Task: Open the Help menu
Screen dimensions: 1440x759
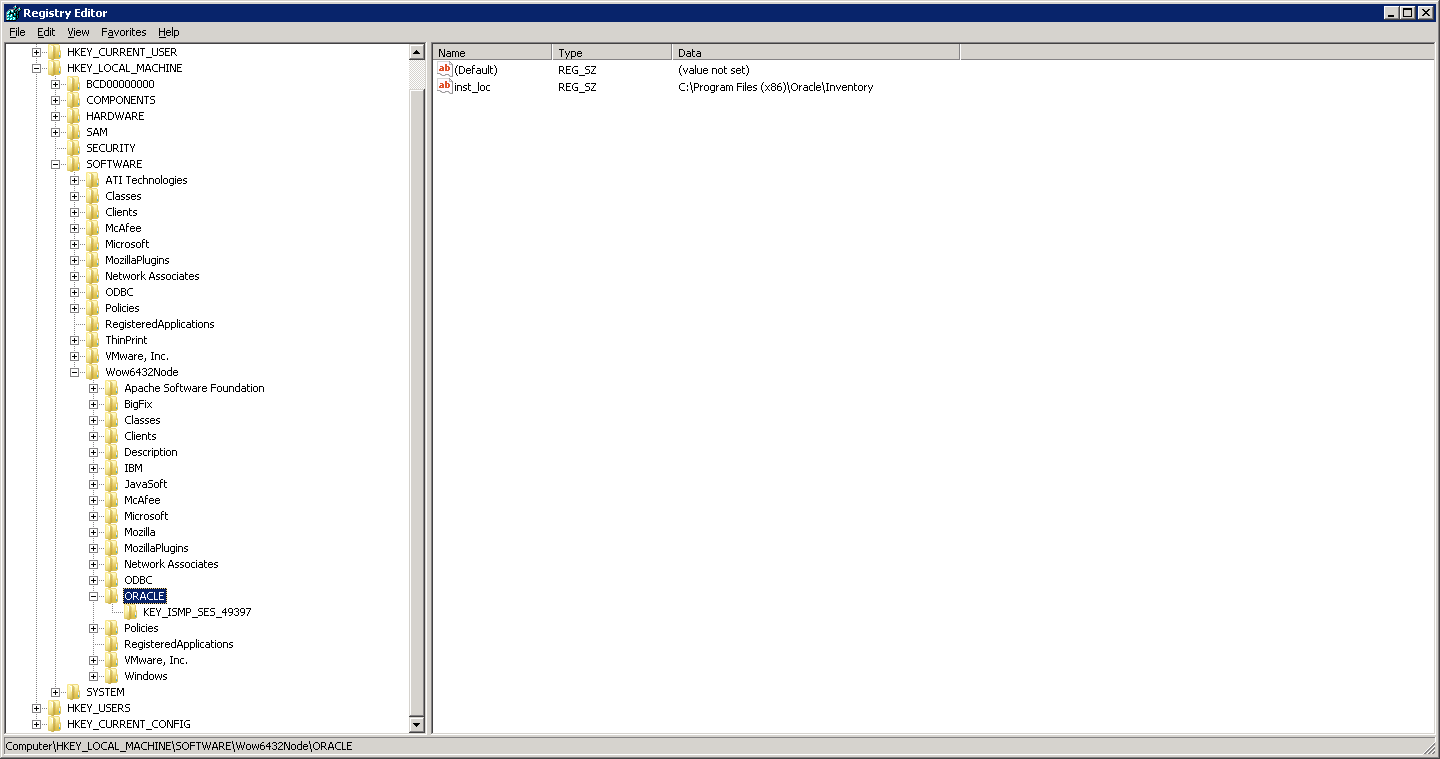Action: click(168, 32)
